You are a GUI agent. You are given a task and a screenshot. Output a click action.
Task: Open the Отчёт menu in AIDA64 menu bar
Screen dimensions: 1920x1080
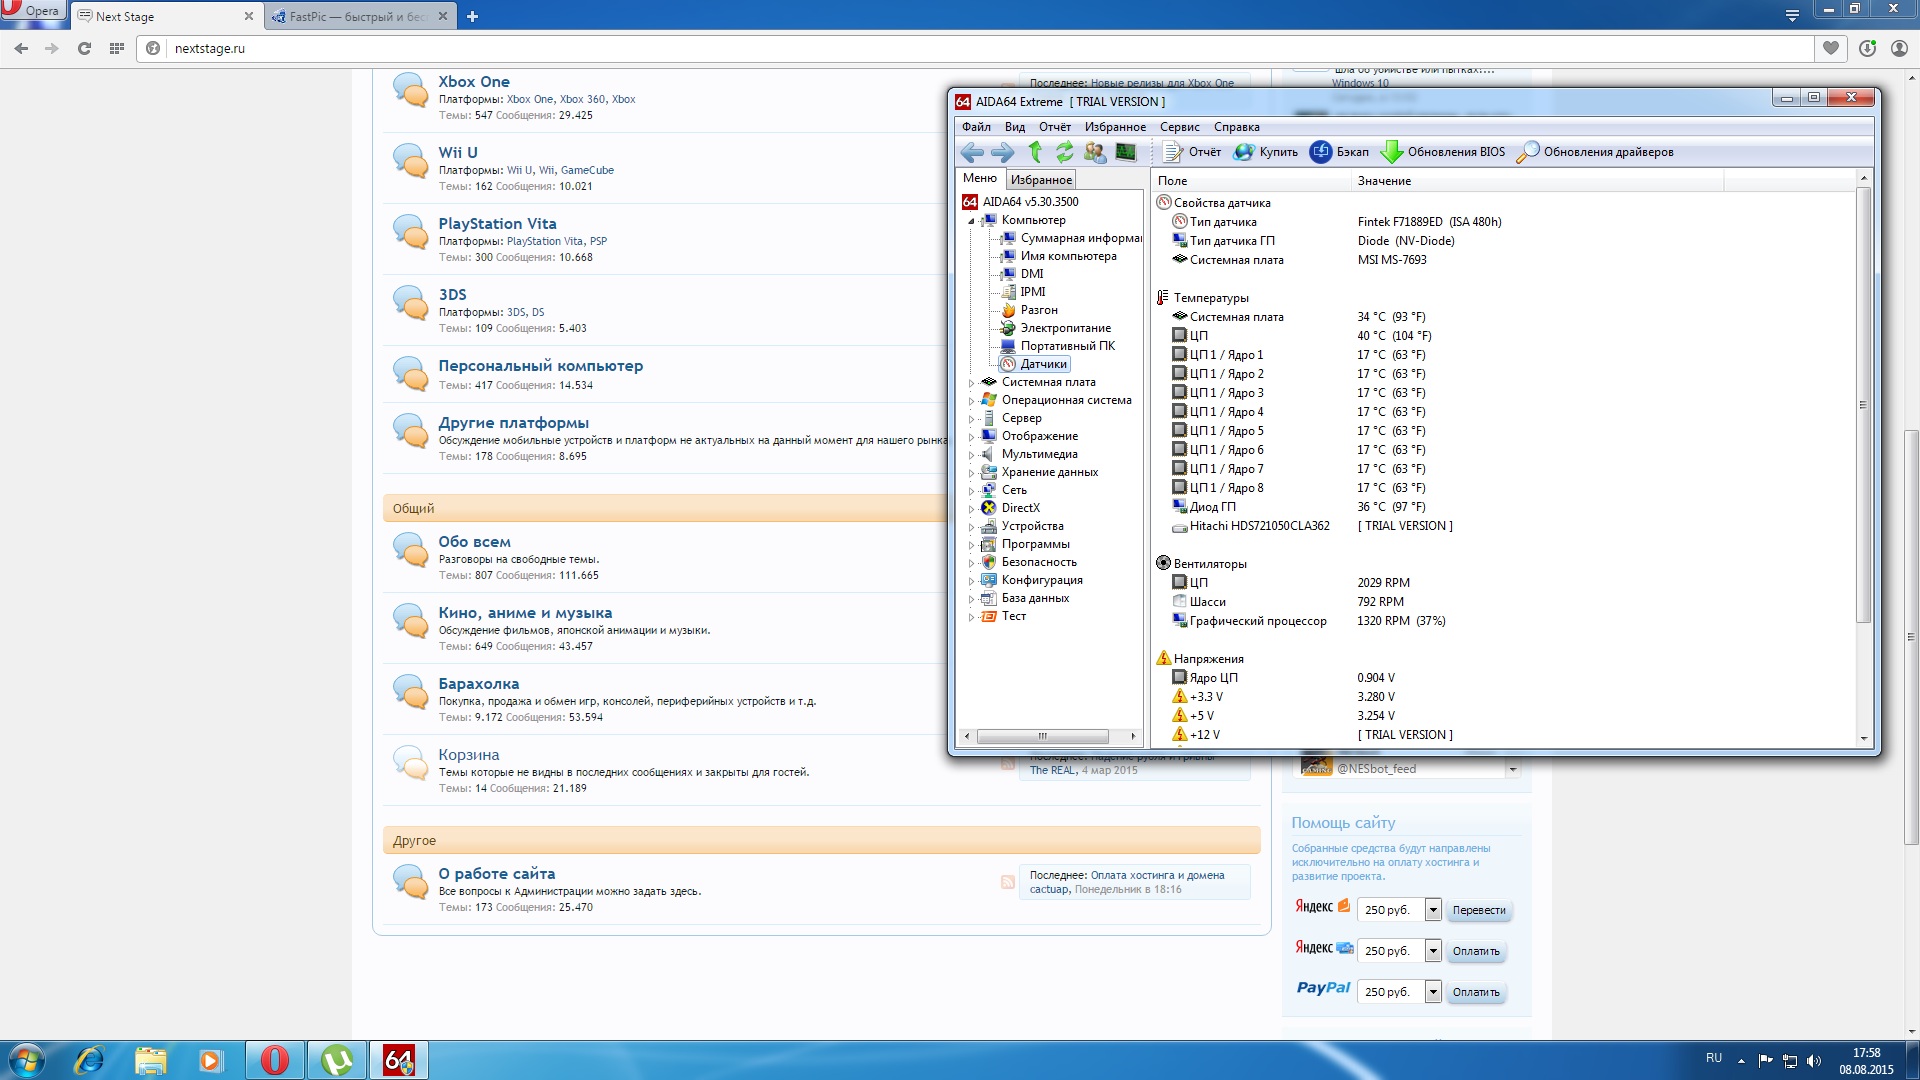point(1055,127)
